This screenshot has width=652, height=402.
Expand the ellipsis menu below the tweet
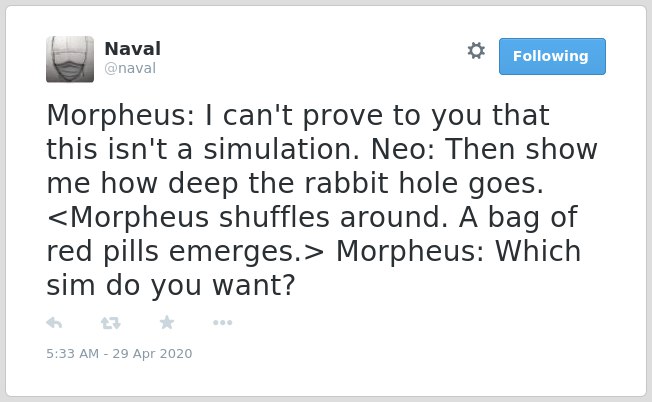(x=222, y=323)
